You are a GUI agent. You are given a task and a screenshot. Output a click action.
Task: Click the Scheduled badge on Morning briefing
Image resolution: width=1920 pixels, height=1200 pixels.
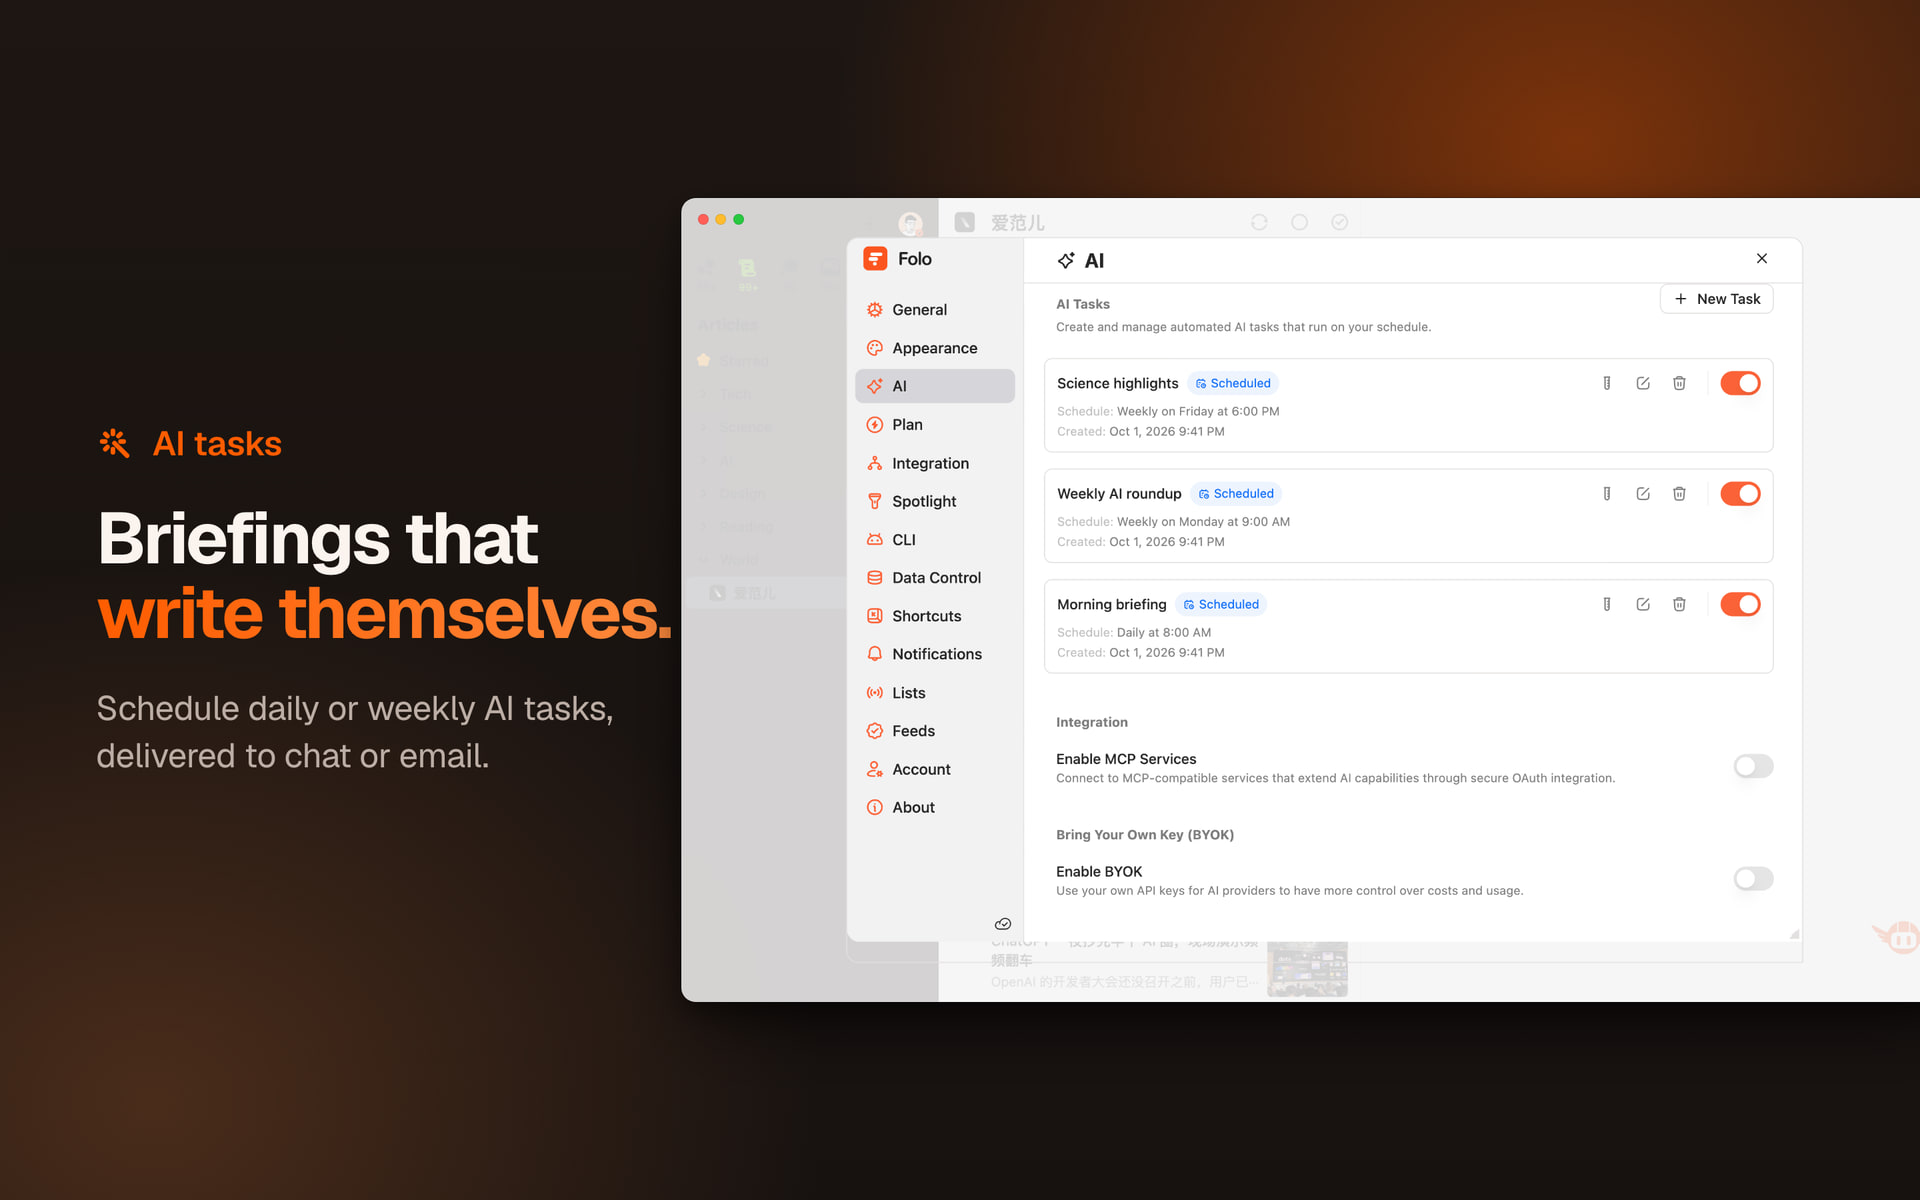pyautogui.click(x=1221, y=604)
